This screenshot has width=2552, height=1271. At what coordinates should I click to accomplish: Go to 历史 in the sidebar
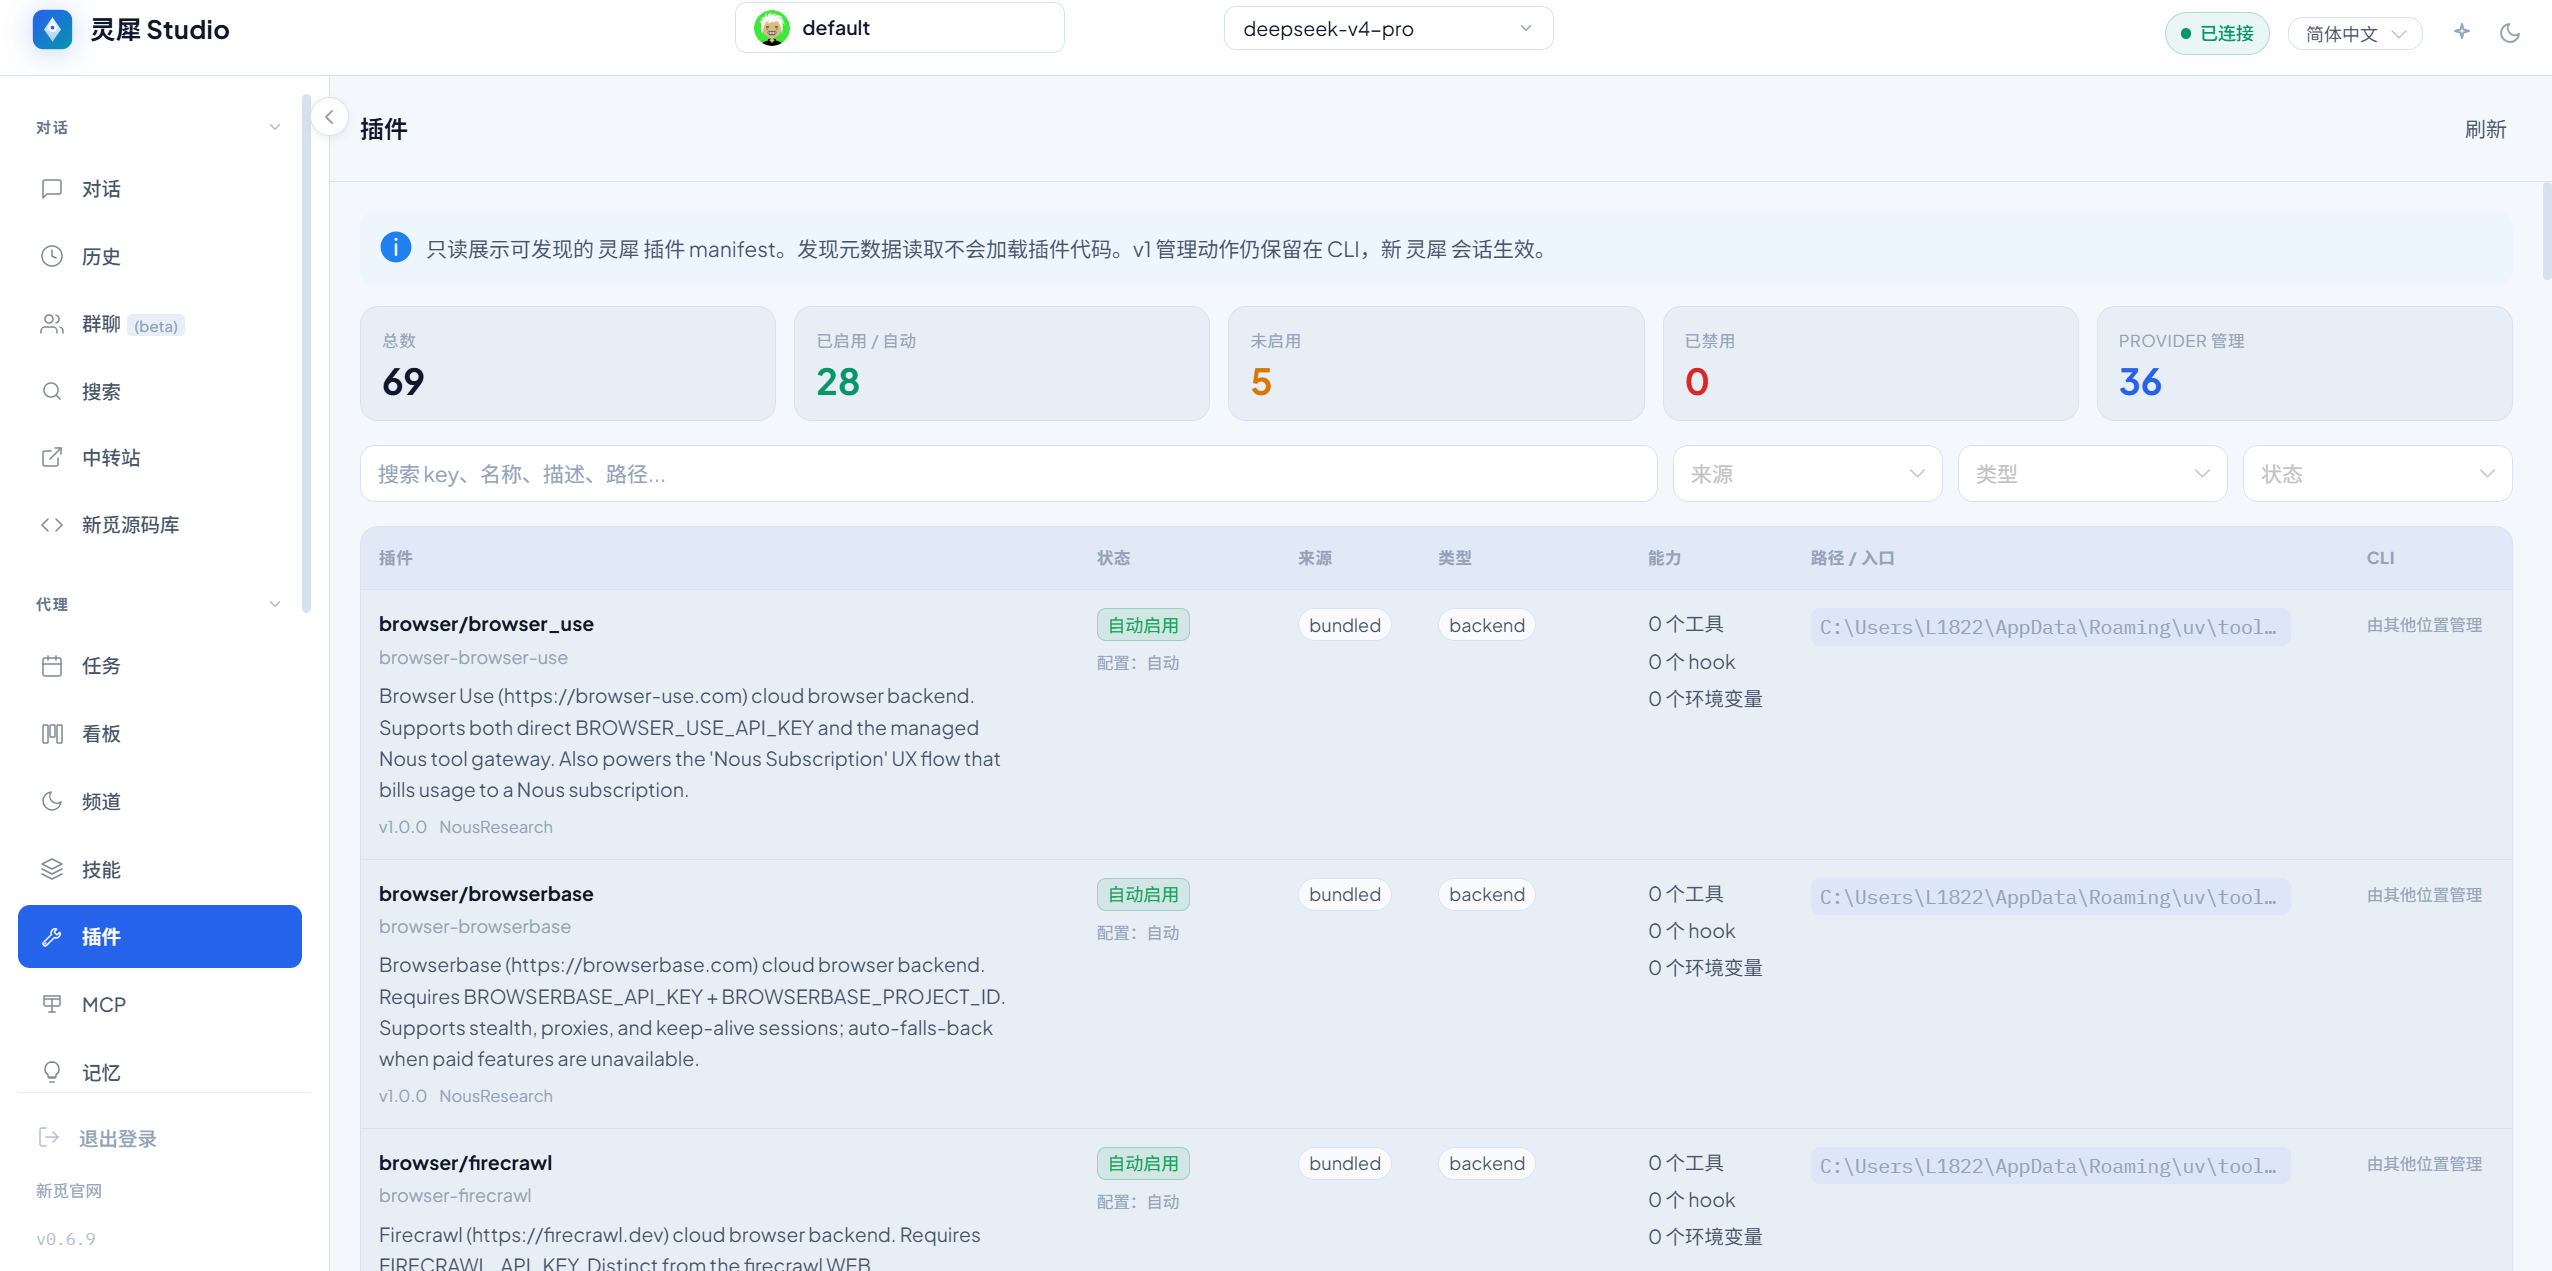click(160, 257)
